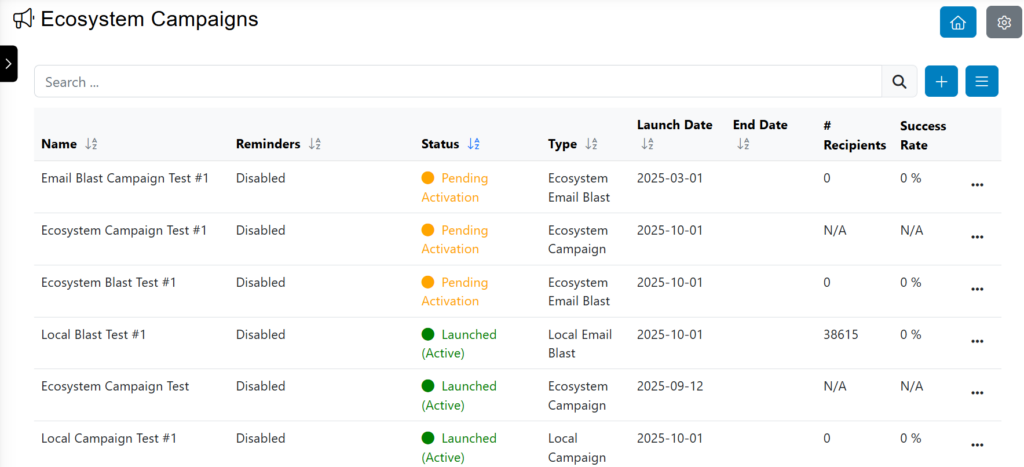Expand the left sidebar chevron panel

point(8,63)
